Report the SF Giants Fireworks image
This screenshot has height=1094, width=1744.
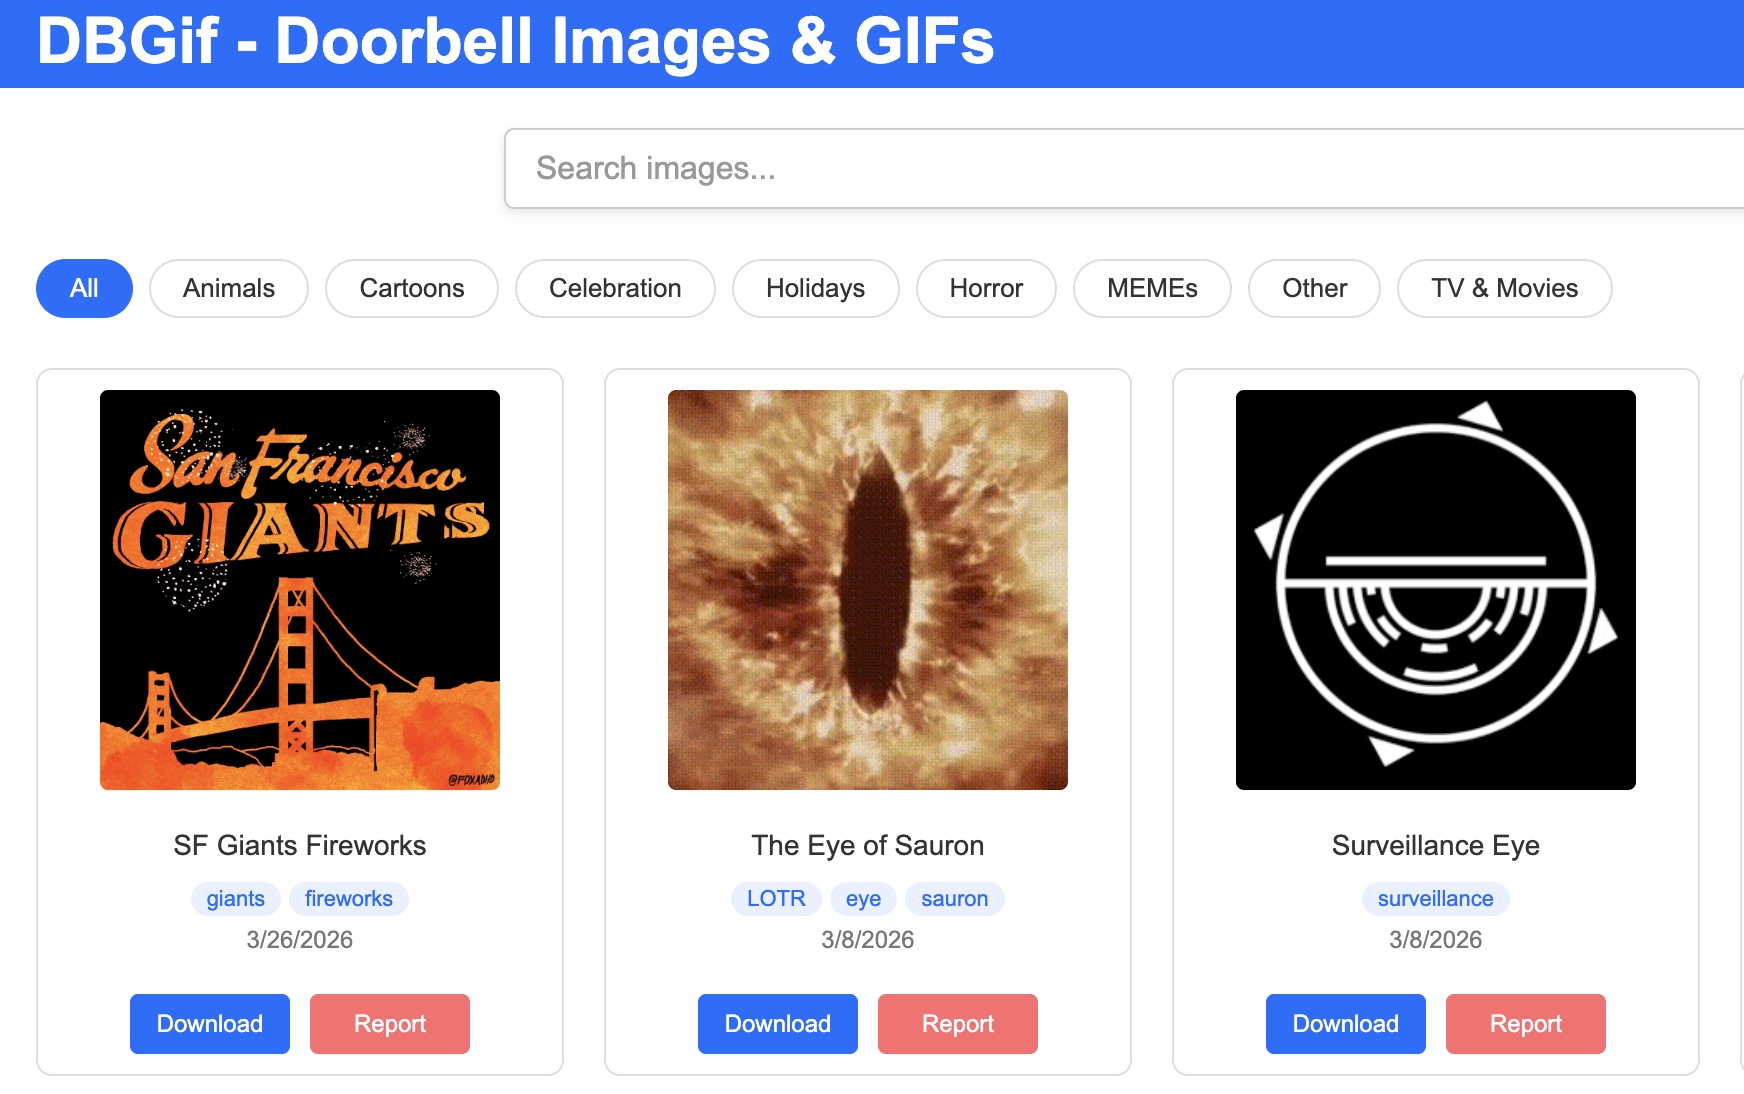[x=389, y=1023]
